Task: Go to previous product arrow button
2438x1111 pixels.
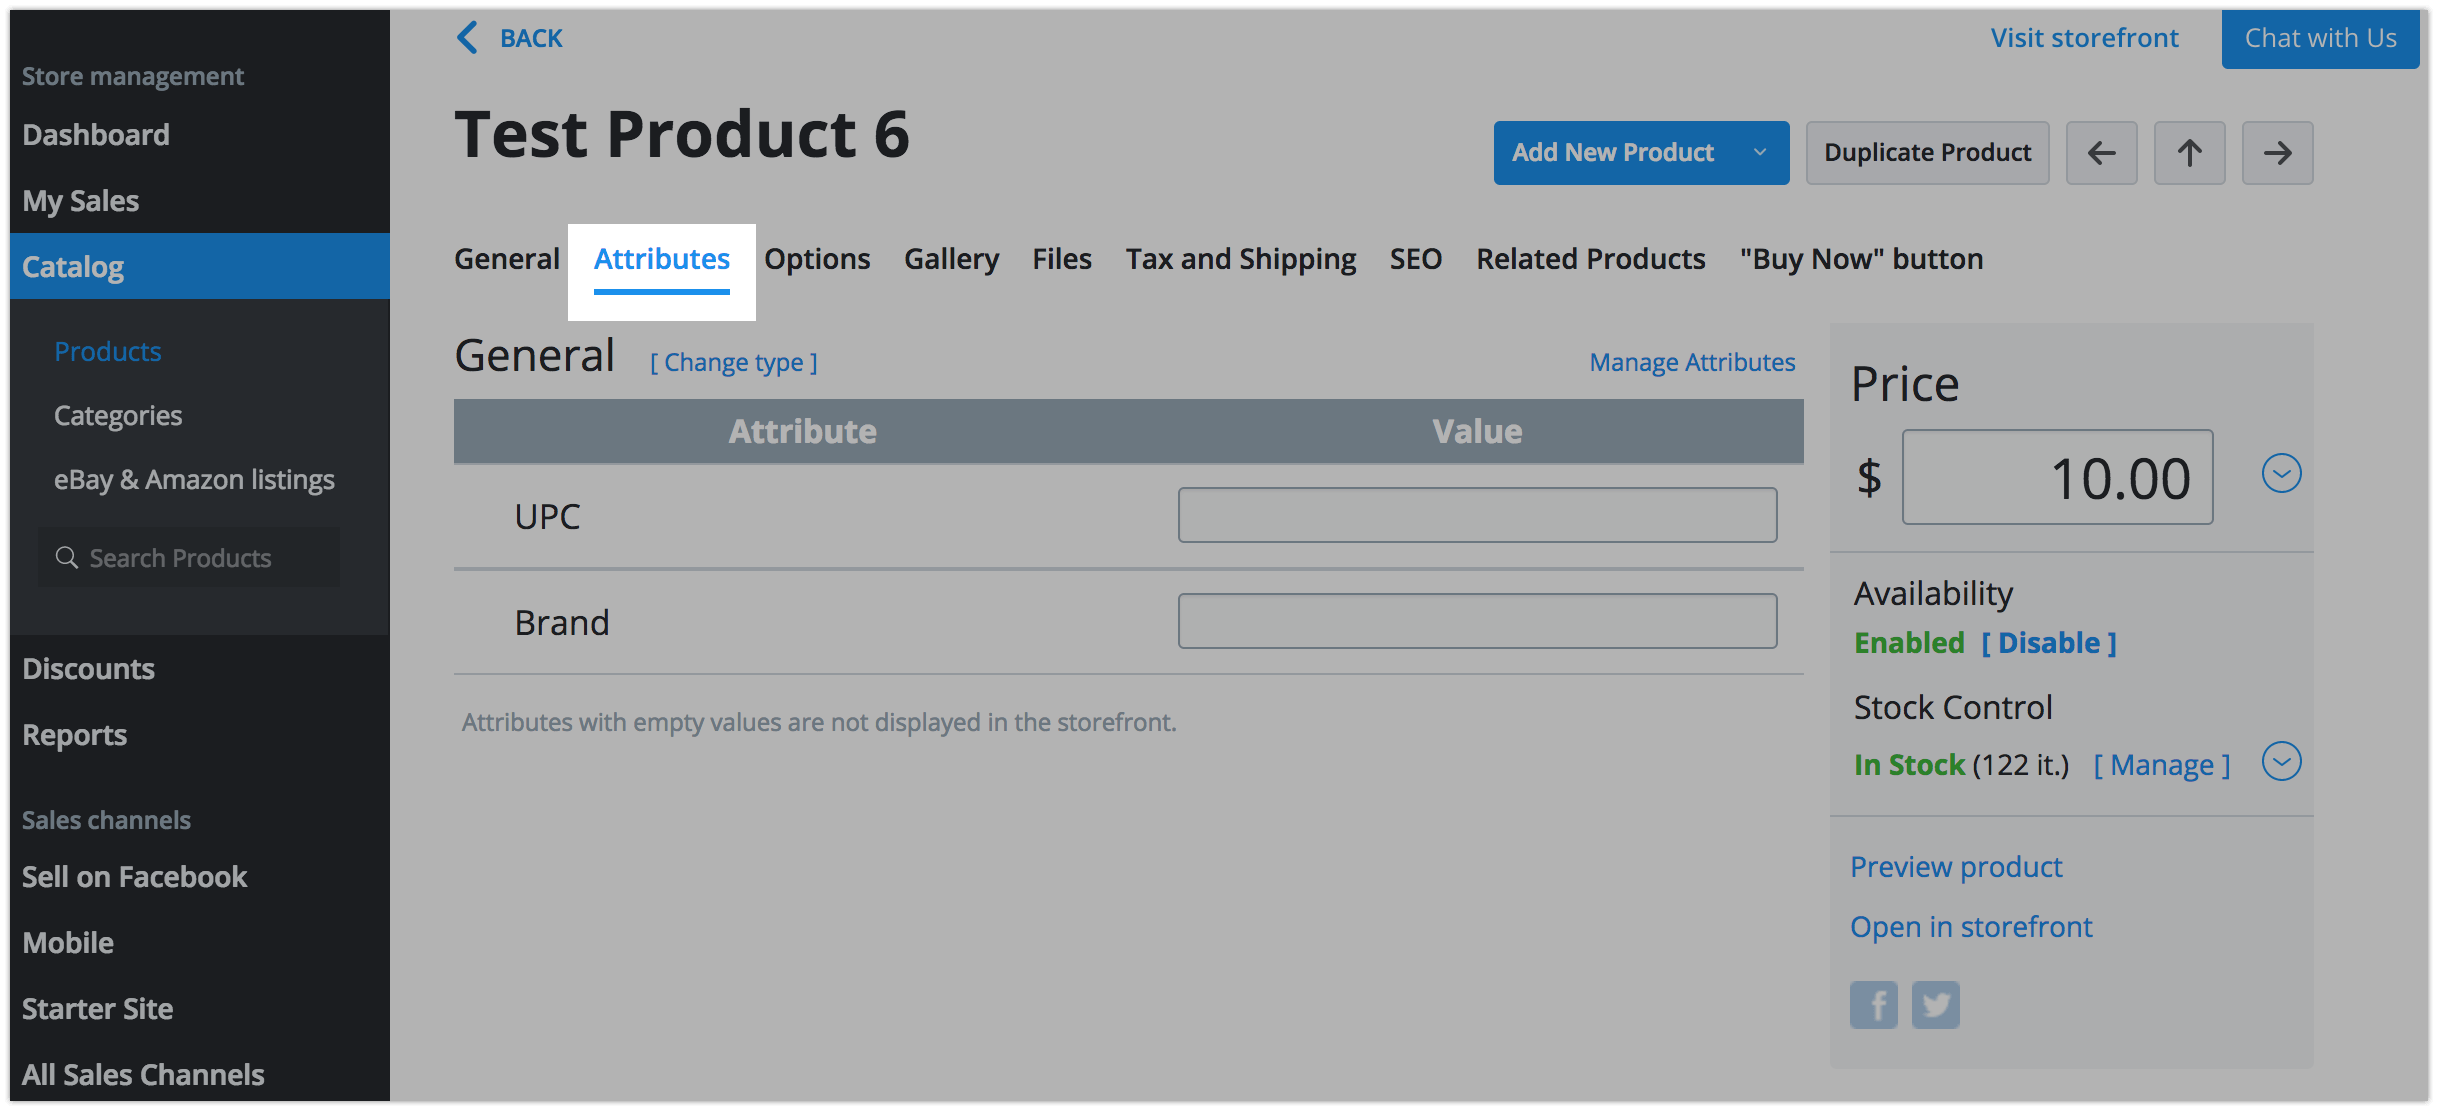Action: point(2101,153)
